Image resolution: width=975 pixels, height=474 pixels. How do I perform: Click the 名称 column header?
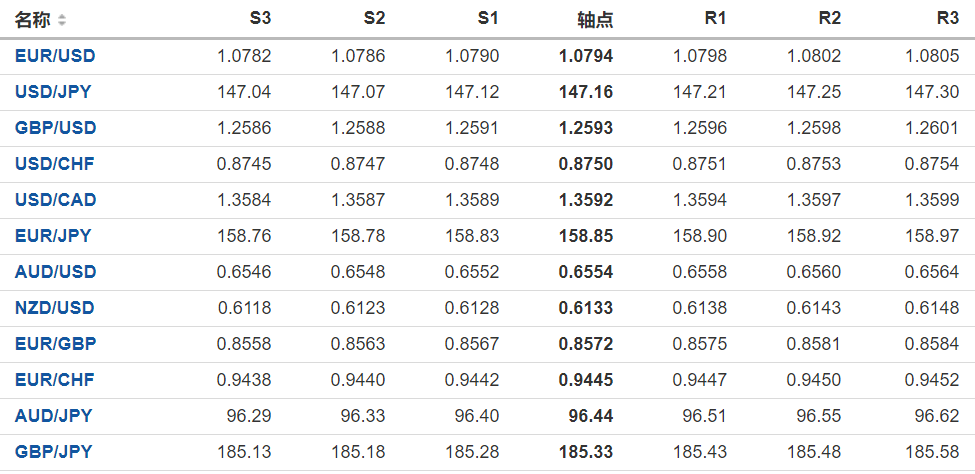[x=31, y=19]
